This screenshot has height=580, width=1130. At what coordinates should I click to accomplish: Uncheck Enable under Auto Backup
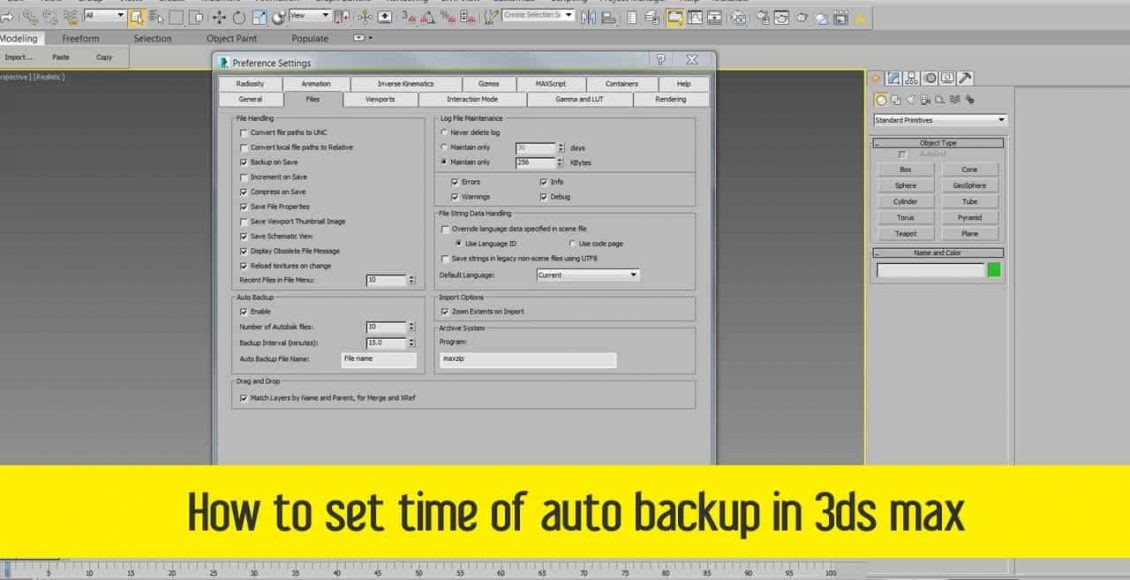[x=244, y=311]
